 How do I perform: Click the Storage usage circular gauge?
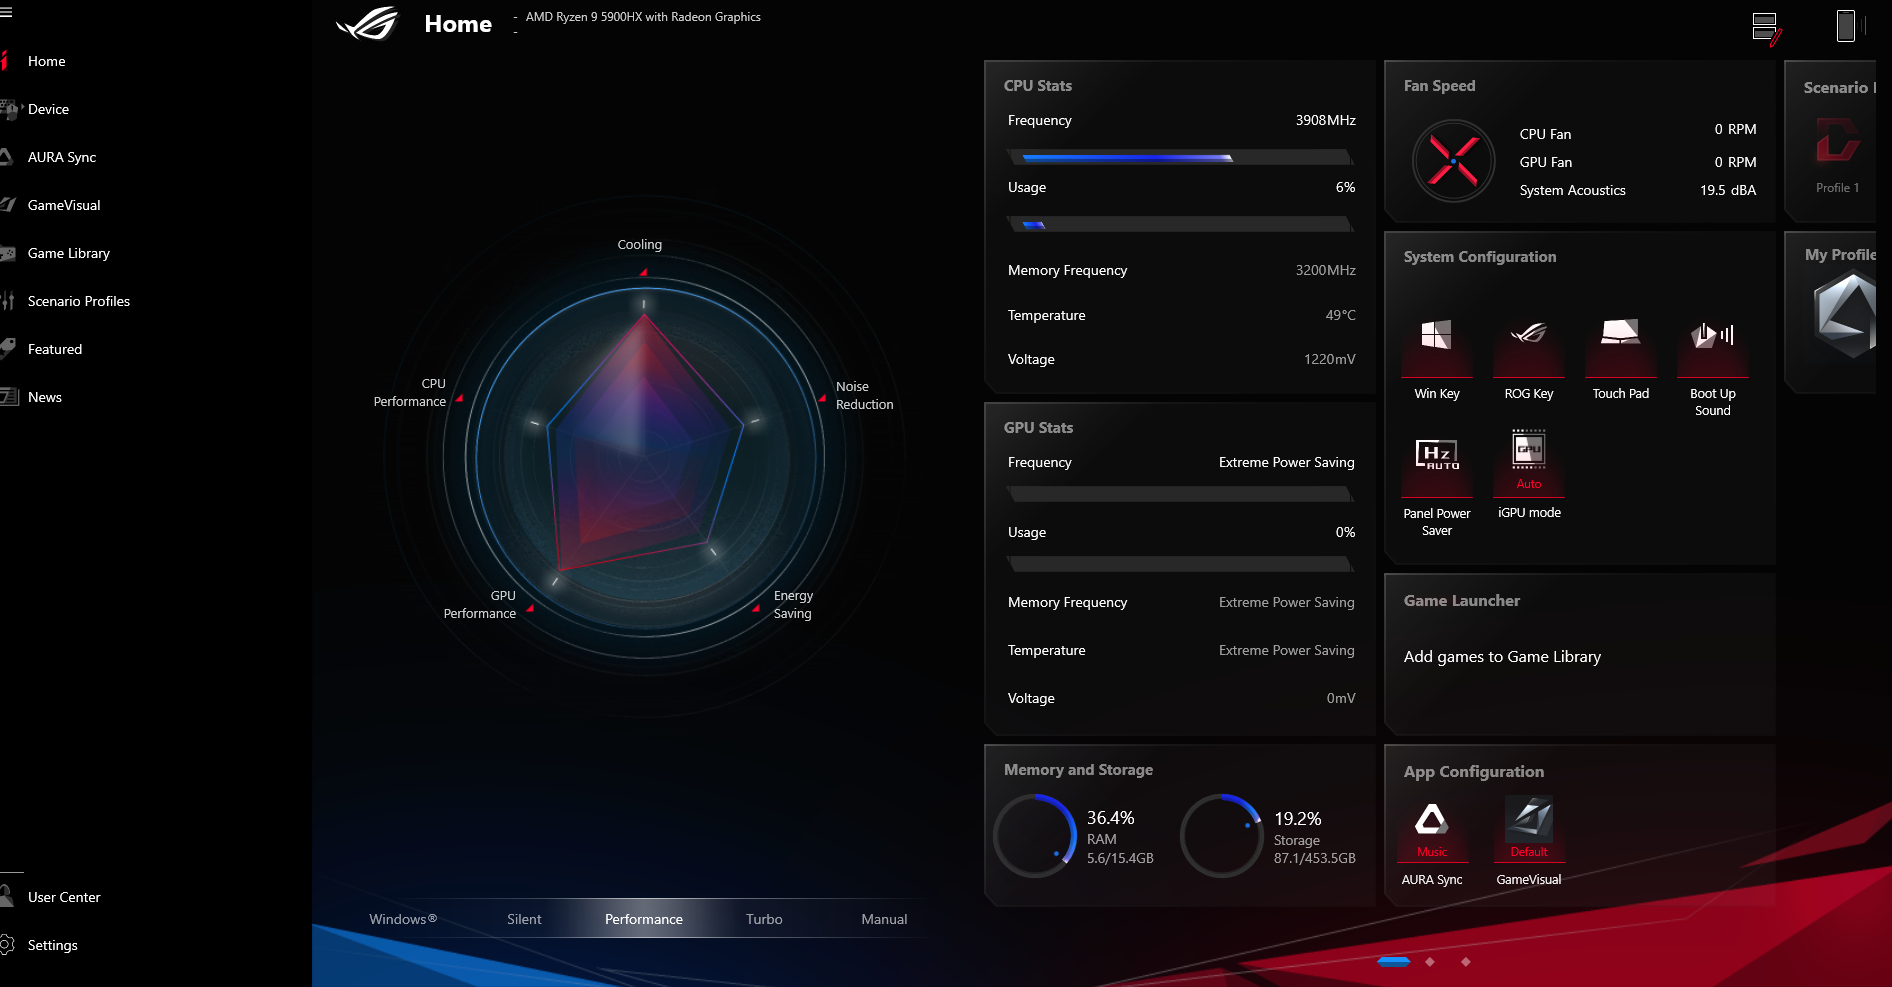click(1222, 836)
